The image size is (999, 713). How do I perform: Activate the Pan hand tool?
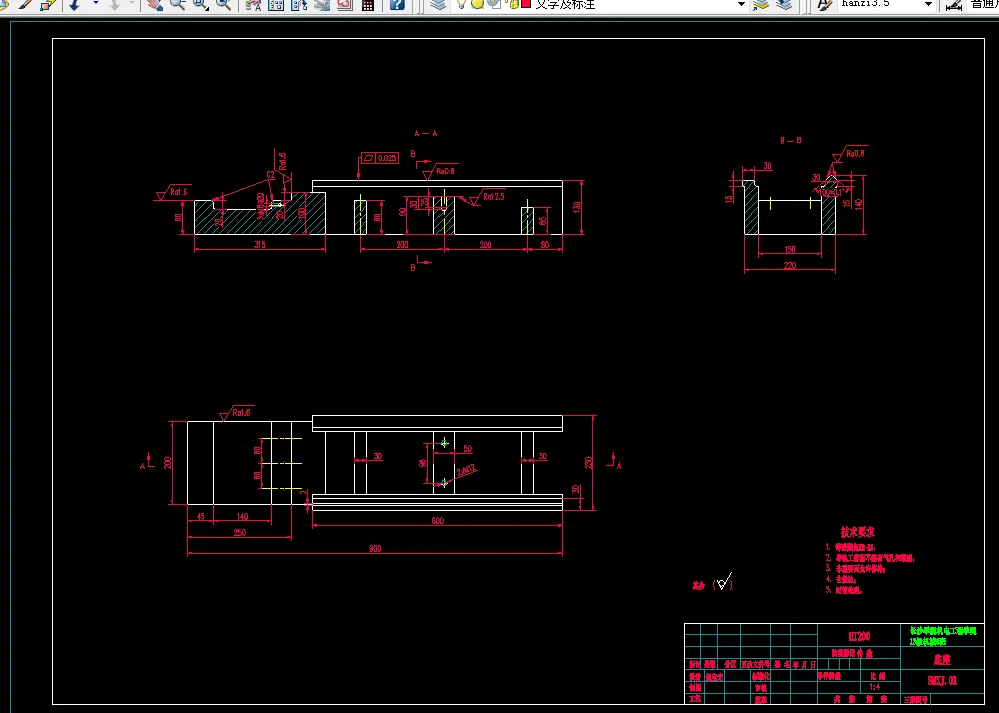154,4
